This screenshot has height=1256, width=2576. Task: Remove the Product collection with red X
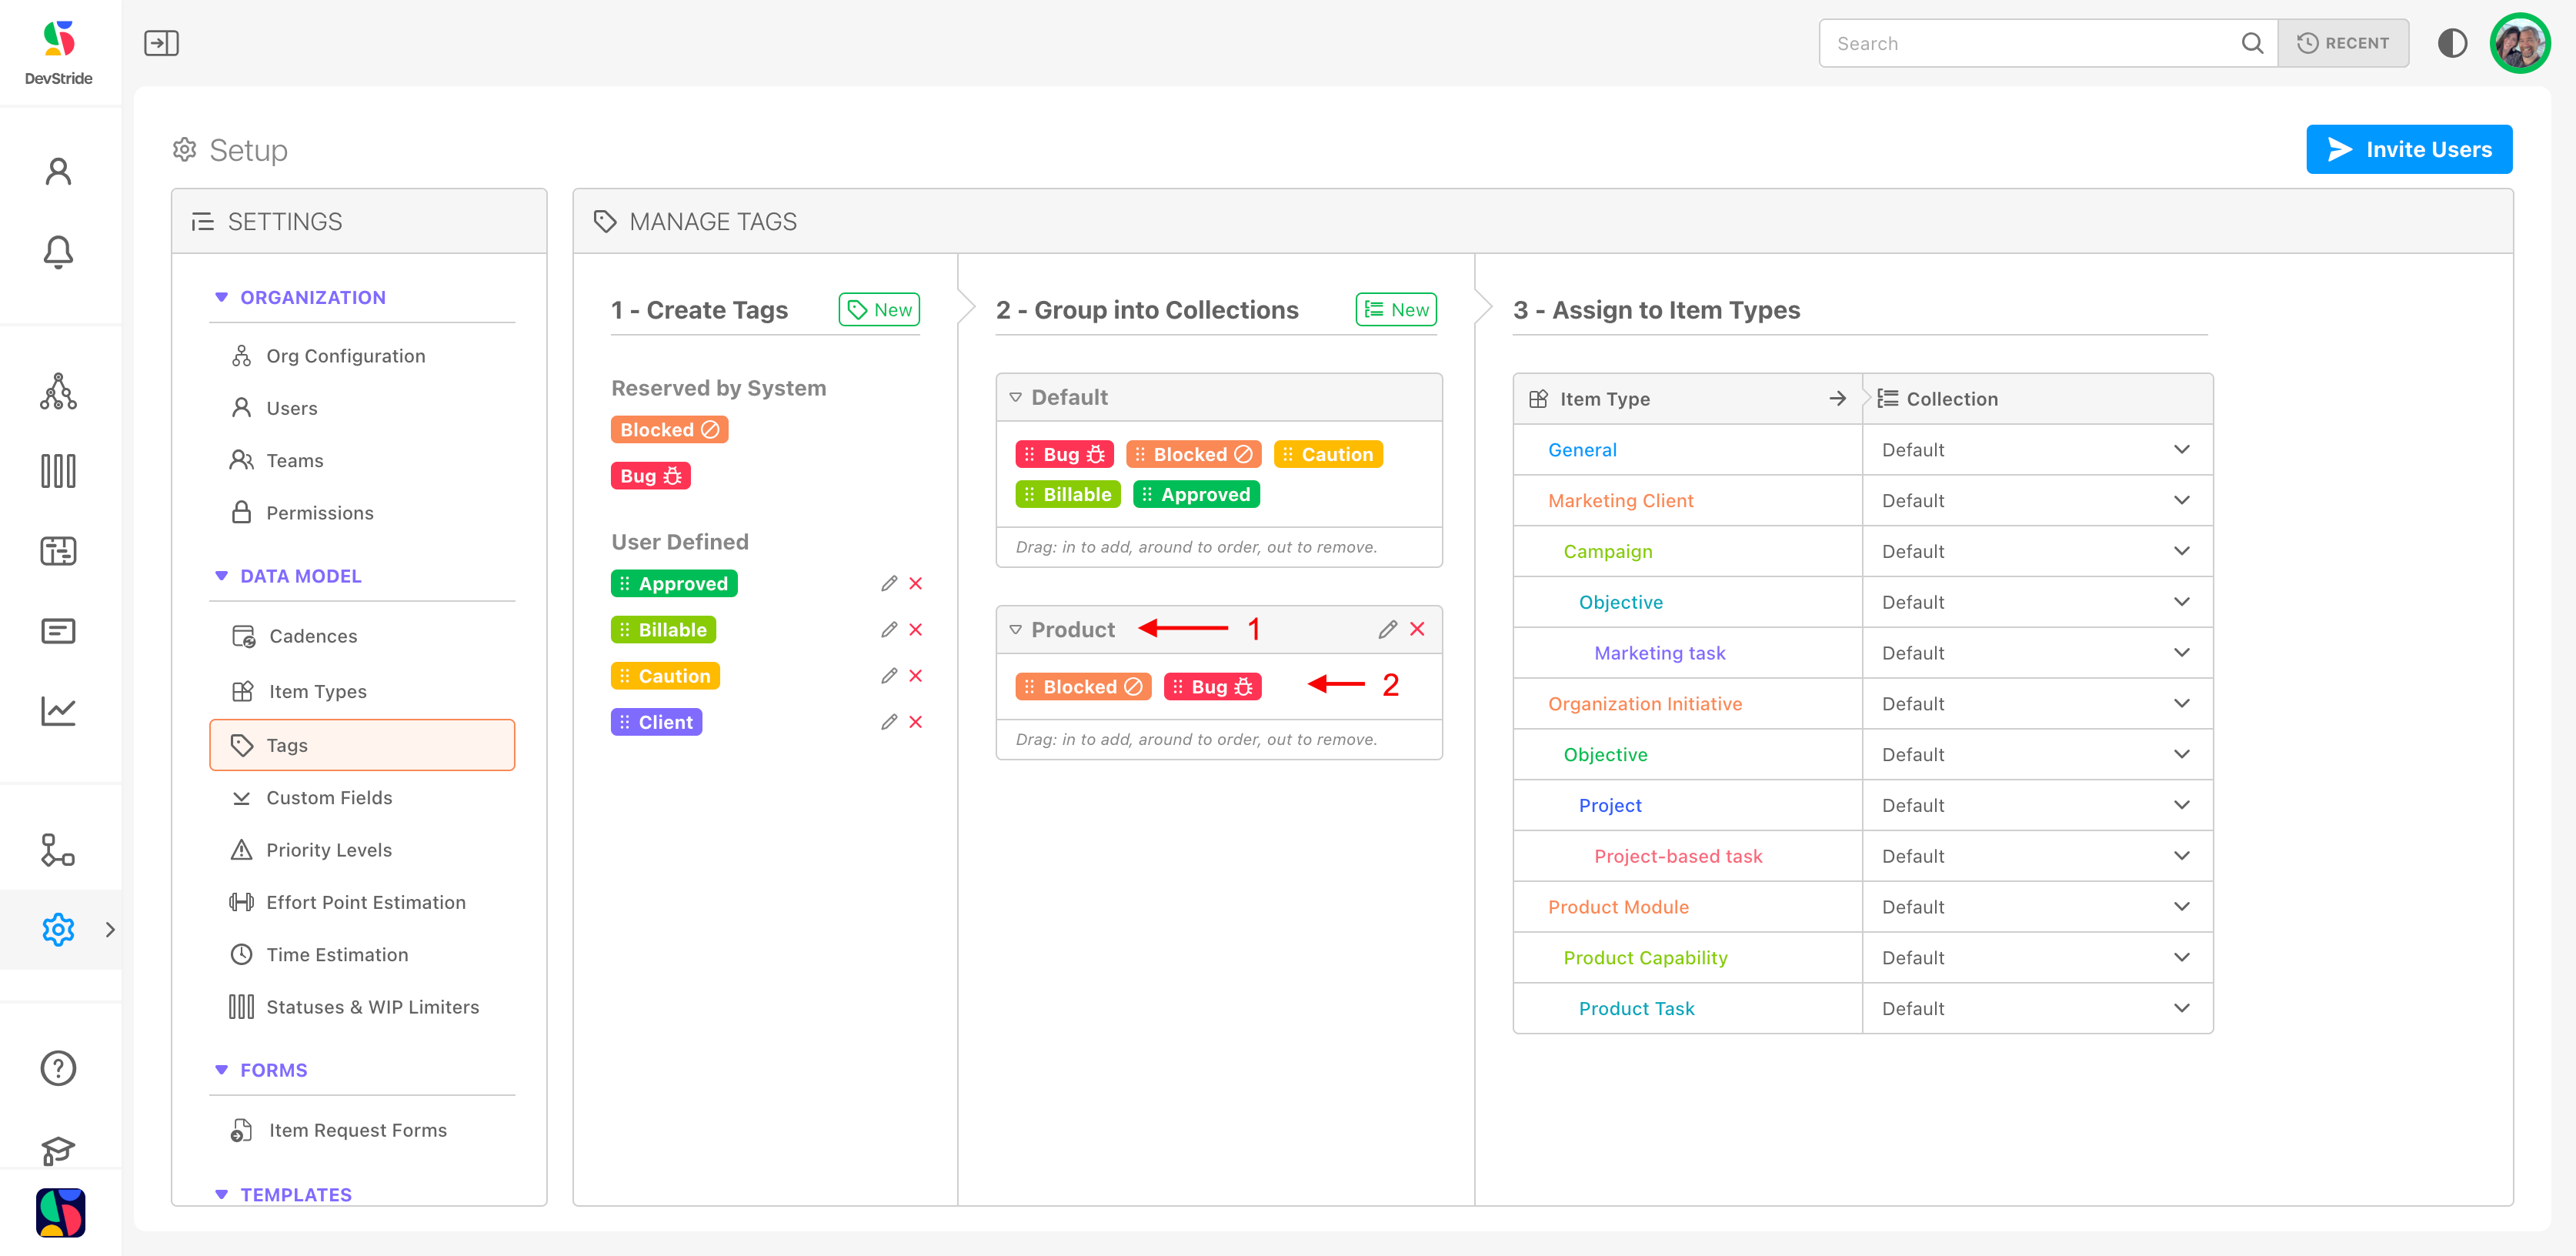tap(1417, 629)
